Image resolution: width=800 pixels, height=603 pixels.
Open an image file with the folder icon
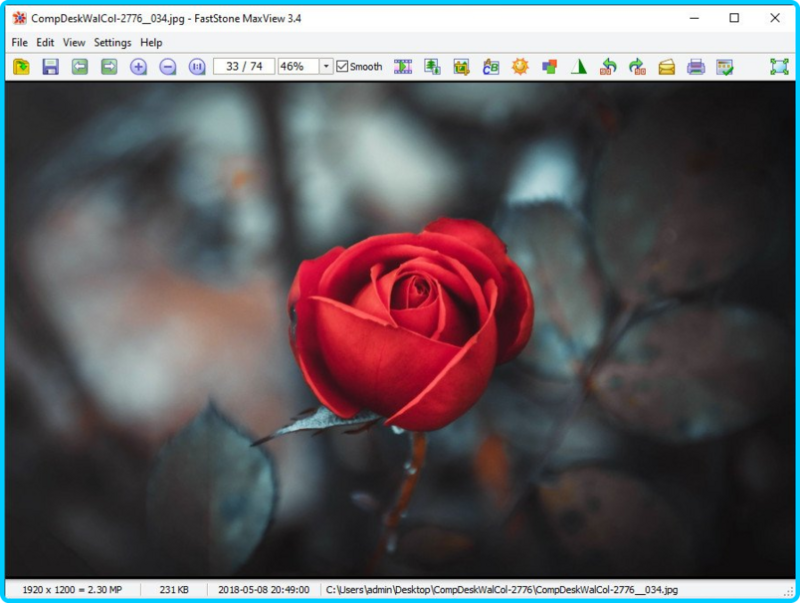click(21, 67)
